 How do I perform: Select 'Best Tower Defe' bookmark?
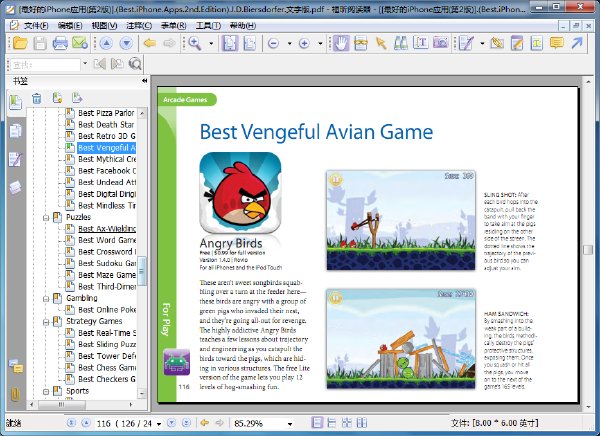[107, 356]
